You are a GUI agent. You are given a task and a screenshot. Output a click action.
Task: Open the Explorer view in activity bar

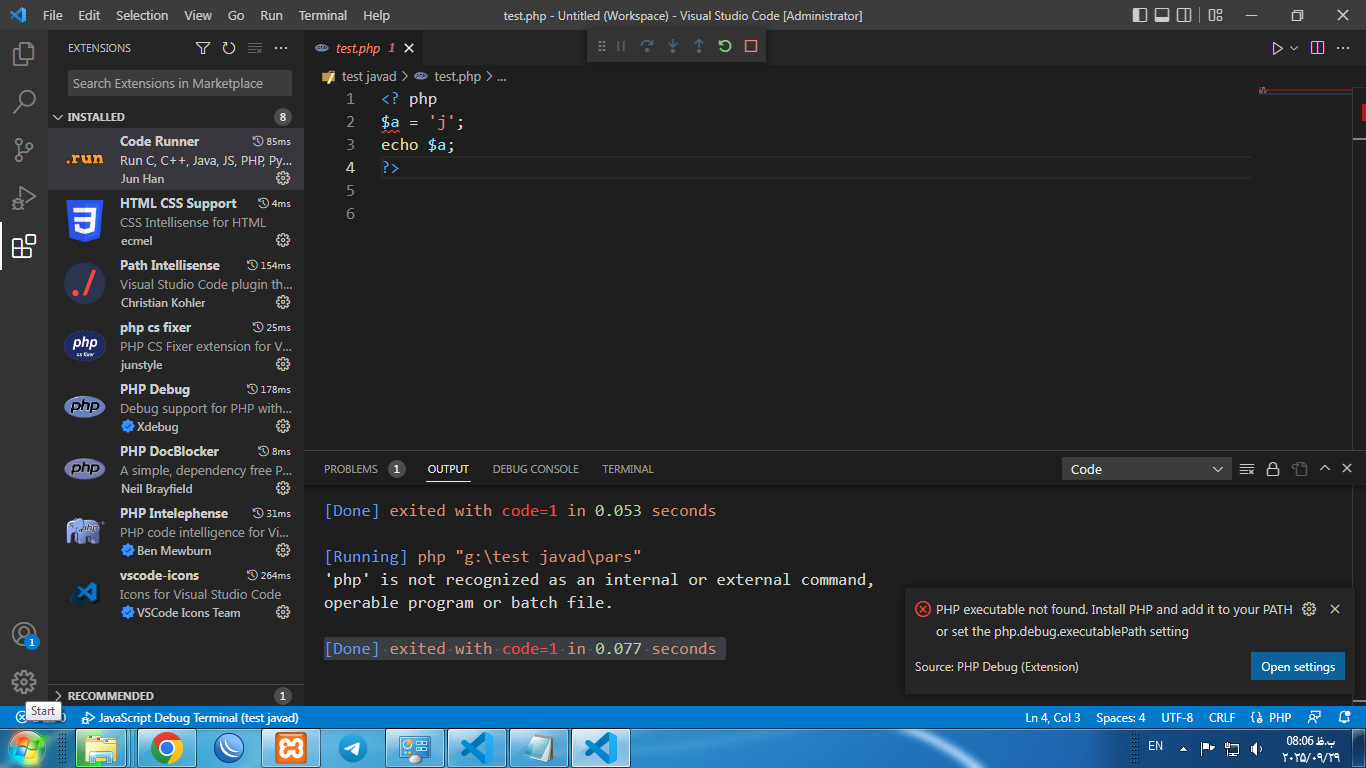click(24, 54)
